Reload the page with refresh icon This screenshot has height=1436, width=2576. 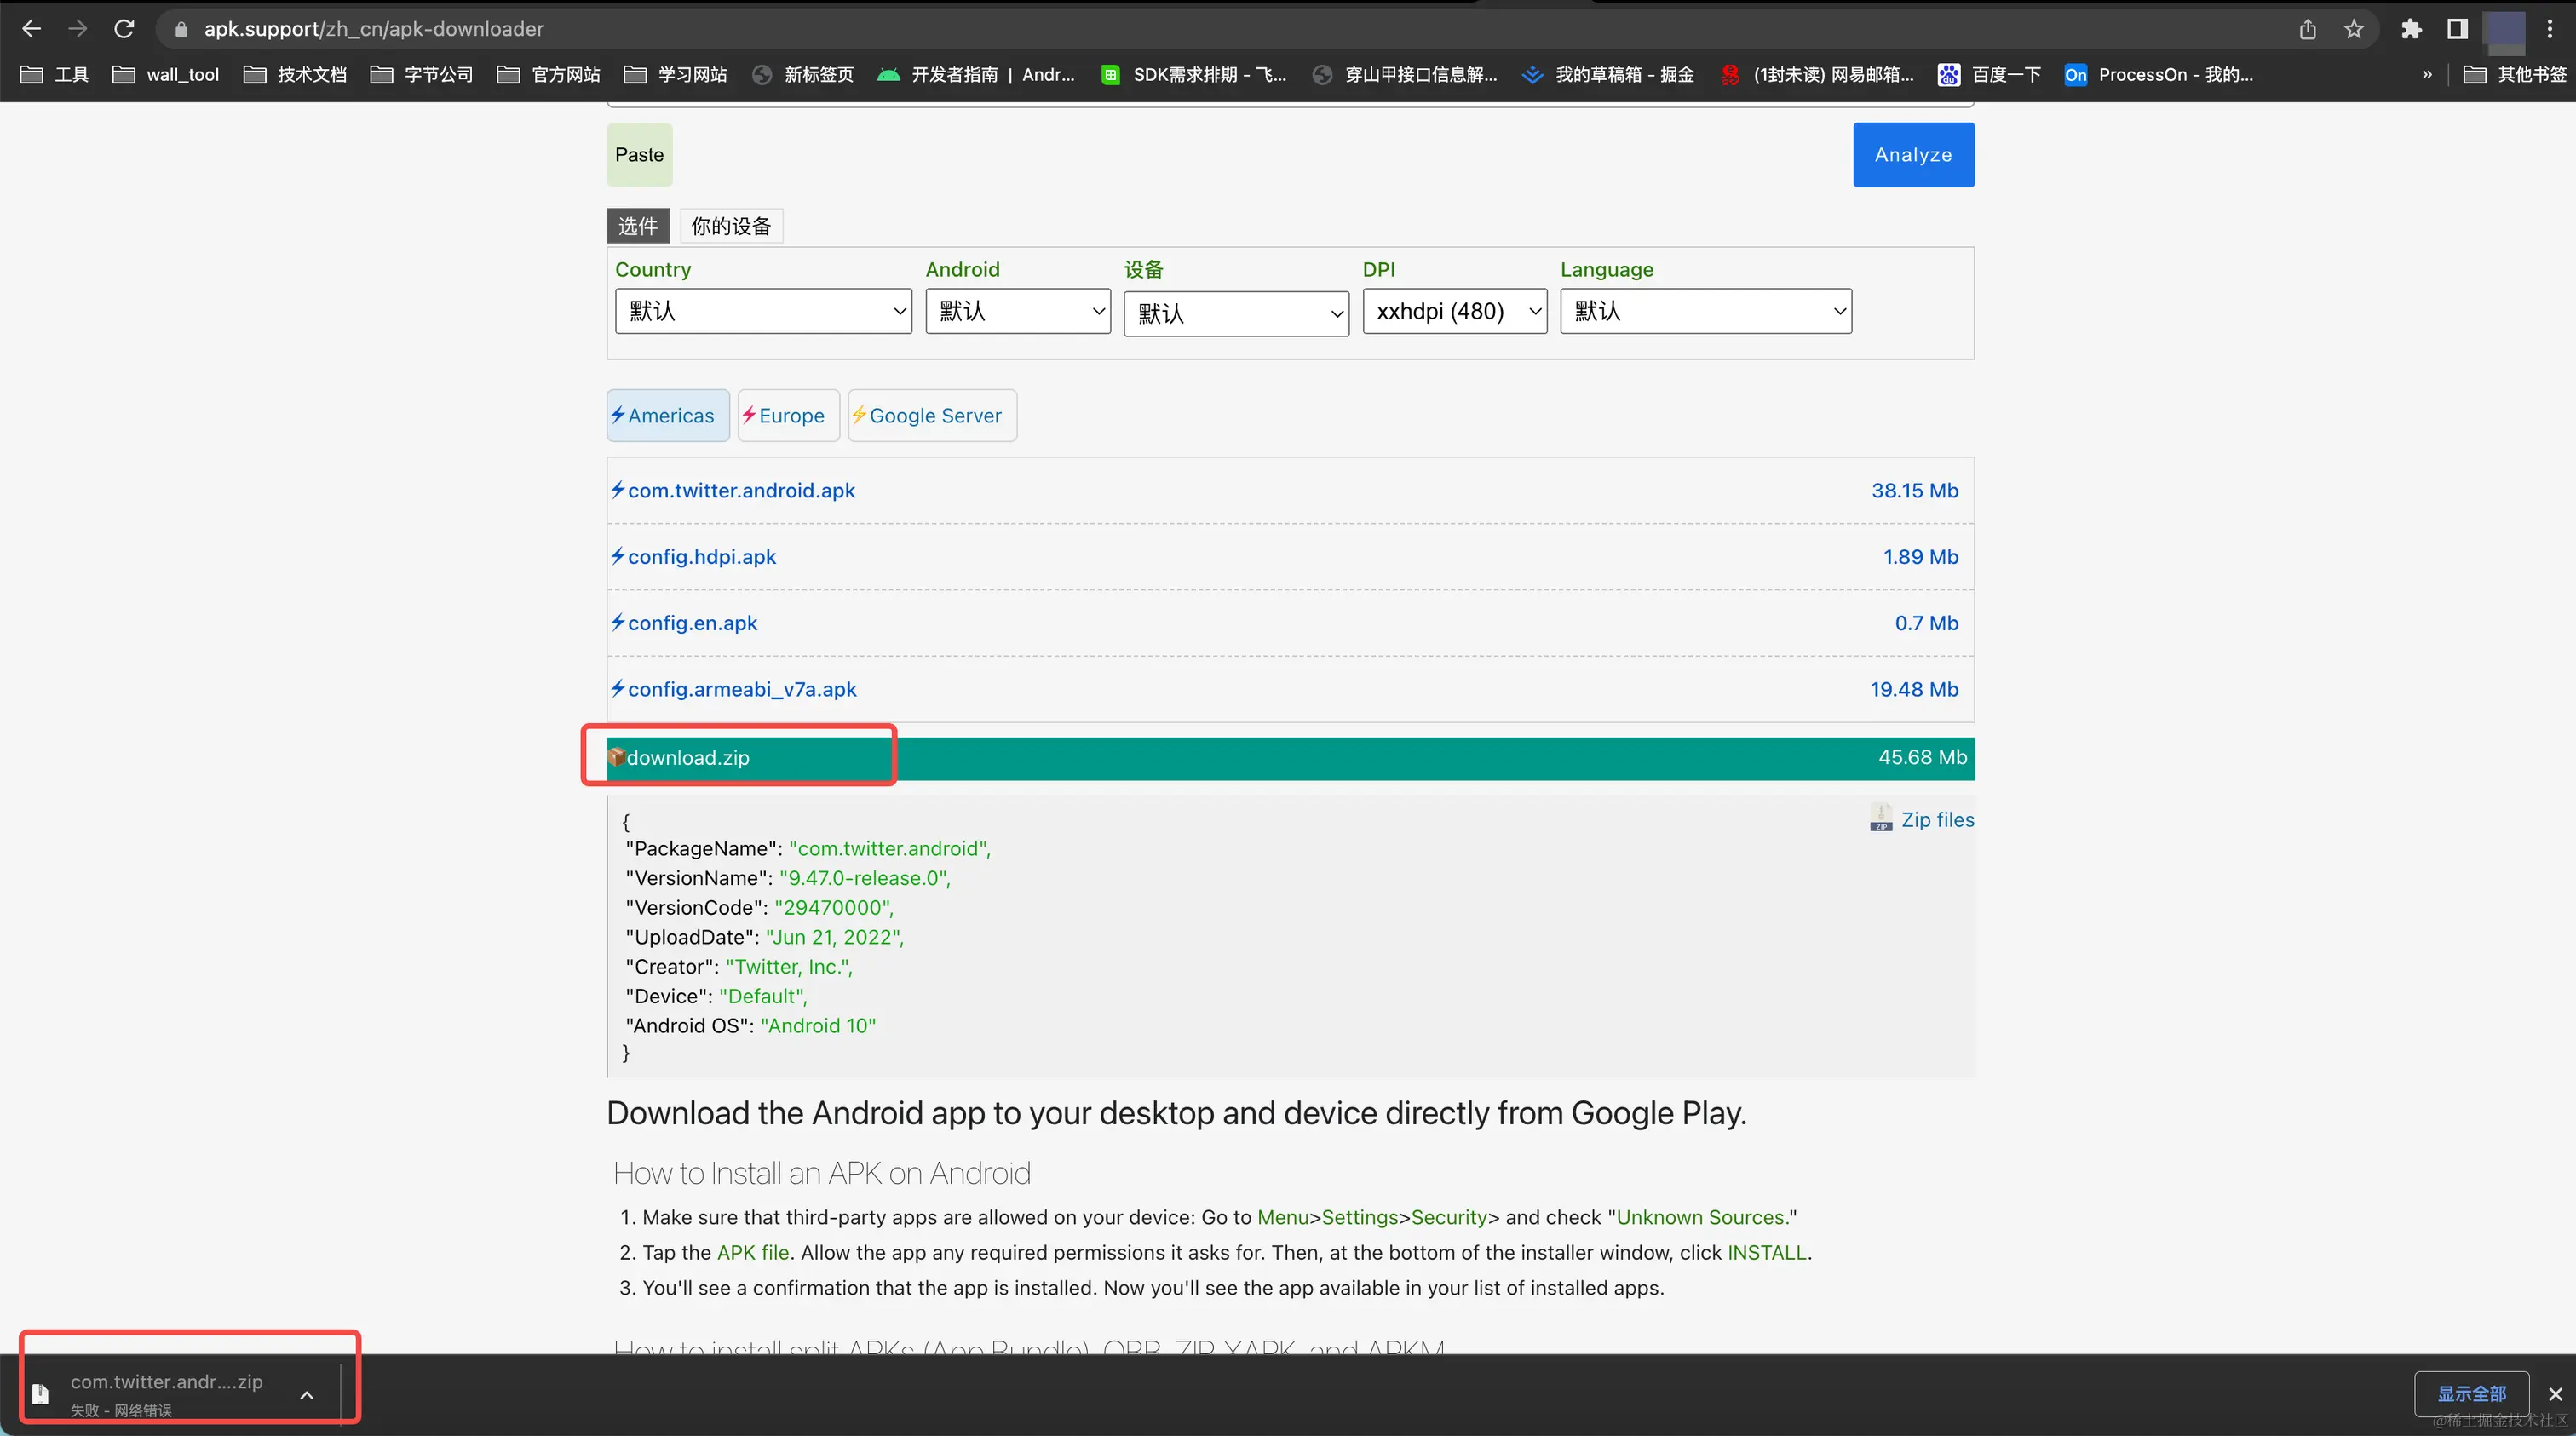pyautogui.click(x=124, y=29)
